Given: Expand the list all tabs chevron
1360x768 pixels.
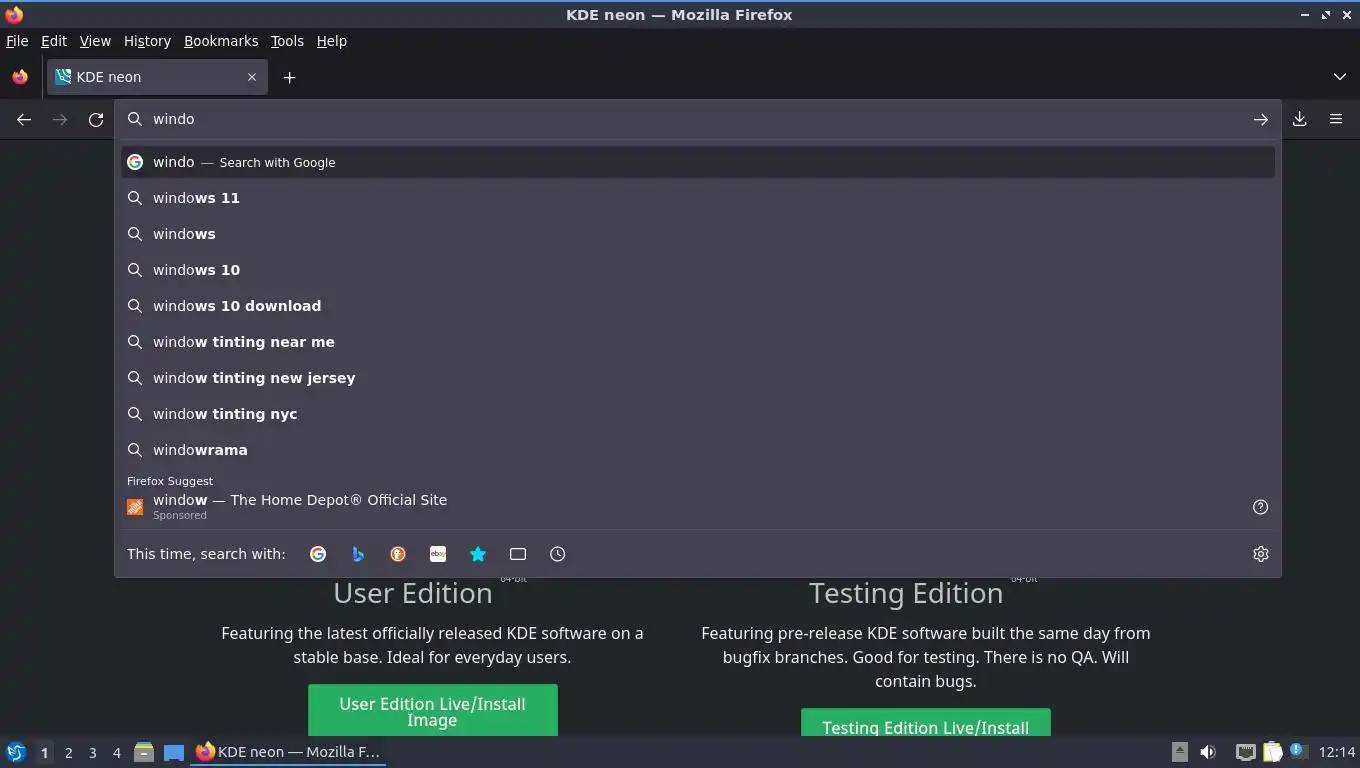Looking at the screenshot, I should [1340, 77].
